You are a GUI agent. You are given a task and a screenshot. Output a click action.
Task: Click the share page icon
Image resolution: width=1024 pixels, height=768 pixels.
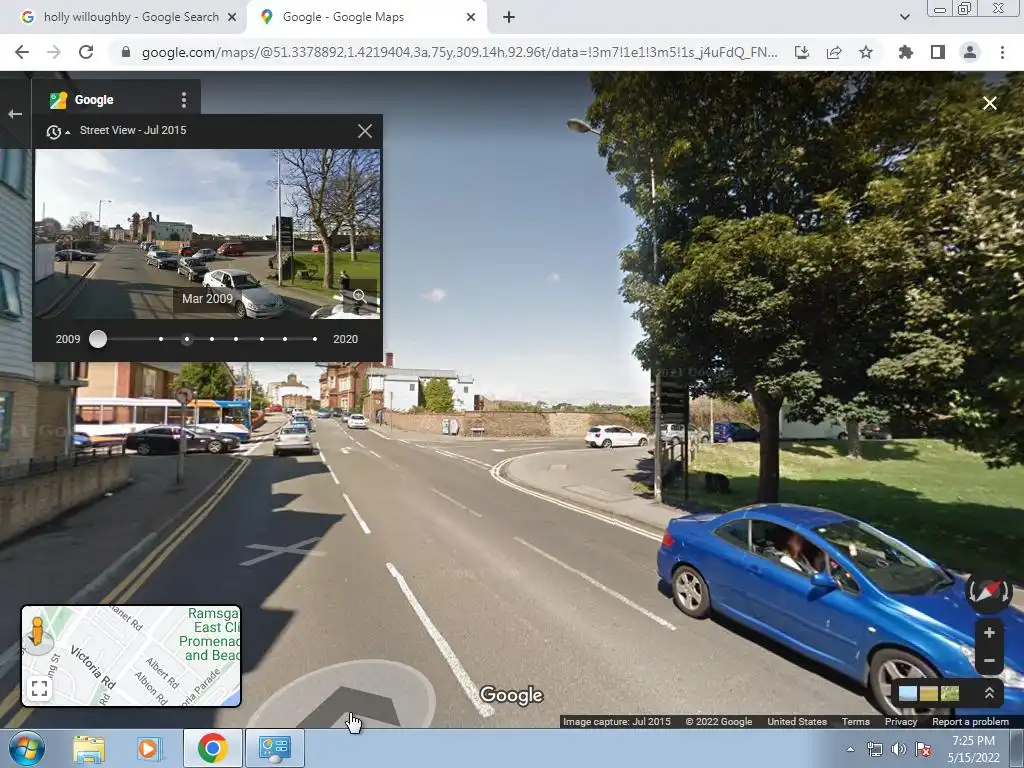pos(834,52)
